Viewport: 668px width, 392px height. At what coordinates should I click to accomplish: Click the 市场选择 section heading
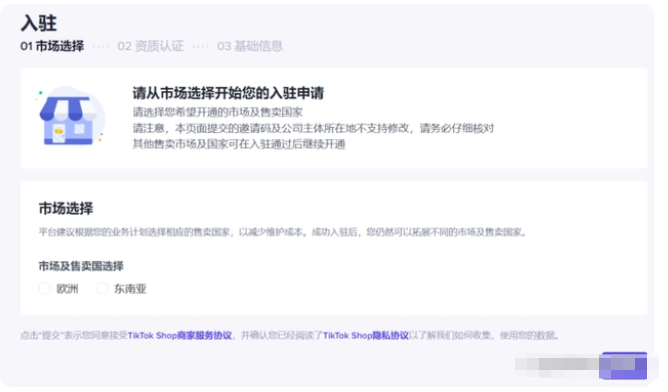click(x=66, y=208)
